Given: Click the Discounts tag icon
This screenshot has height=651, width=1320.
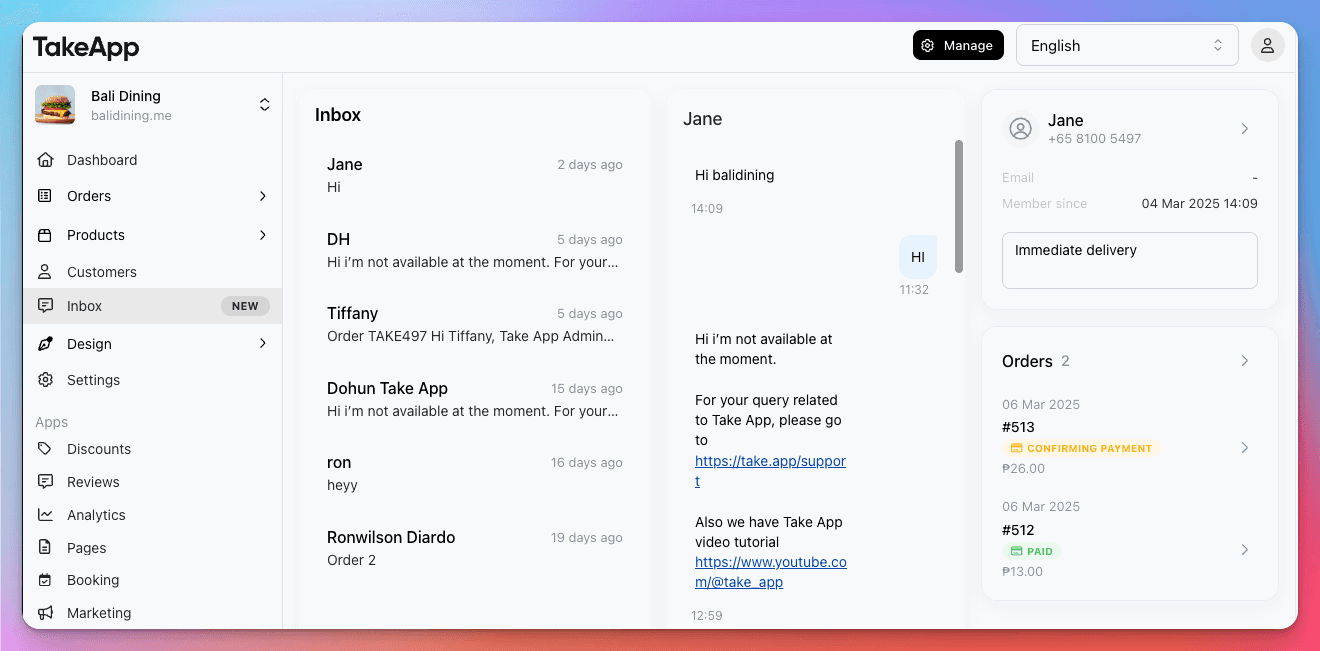Looking at the screenshot, I should [45, 449].
